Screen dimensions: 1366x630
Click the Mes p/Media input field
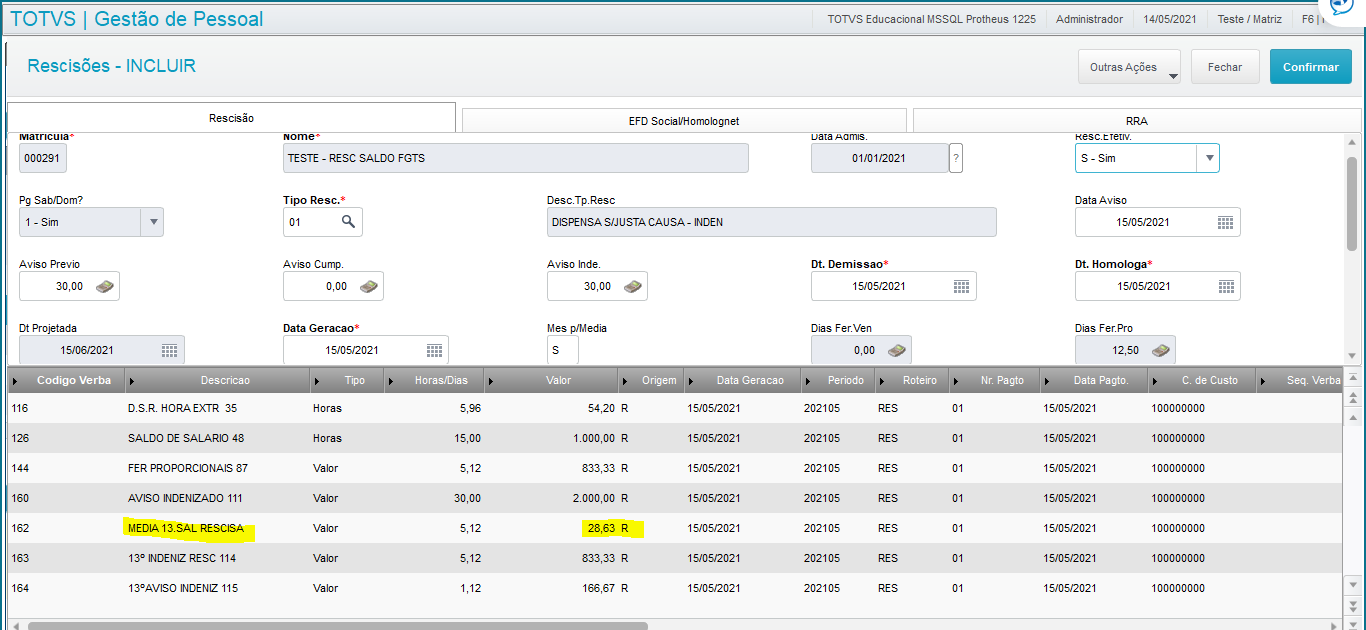tap(563, 350)
